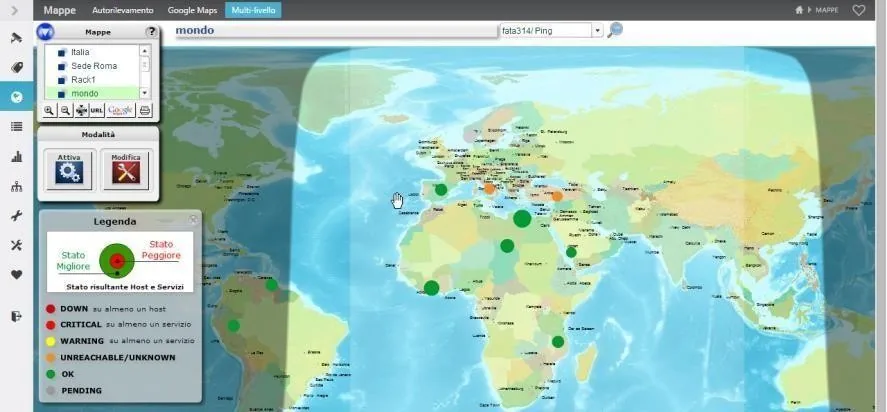Click the green marker in East Africa
This screenshot has width=887, height=412.
tap(558, 342)
